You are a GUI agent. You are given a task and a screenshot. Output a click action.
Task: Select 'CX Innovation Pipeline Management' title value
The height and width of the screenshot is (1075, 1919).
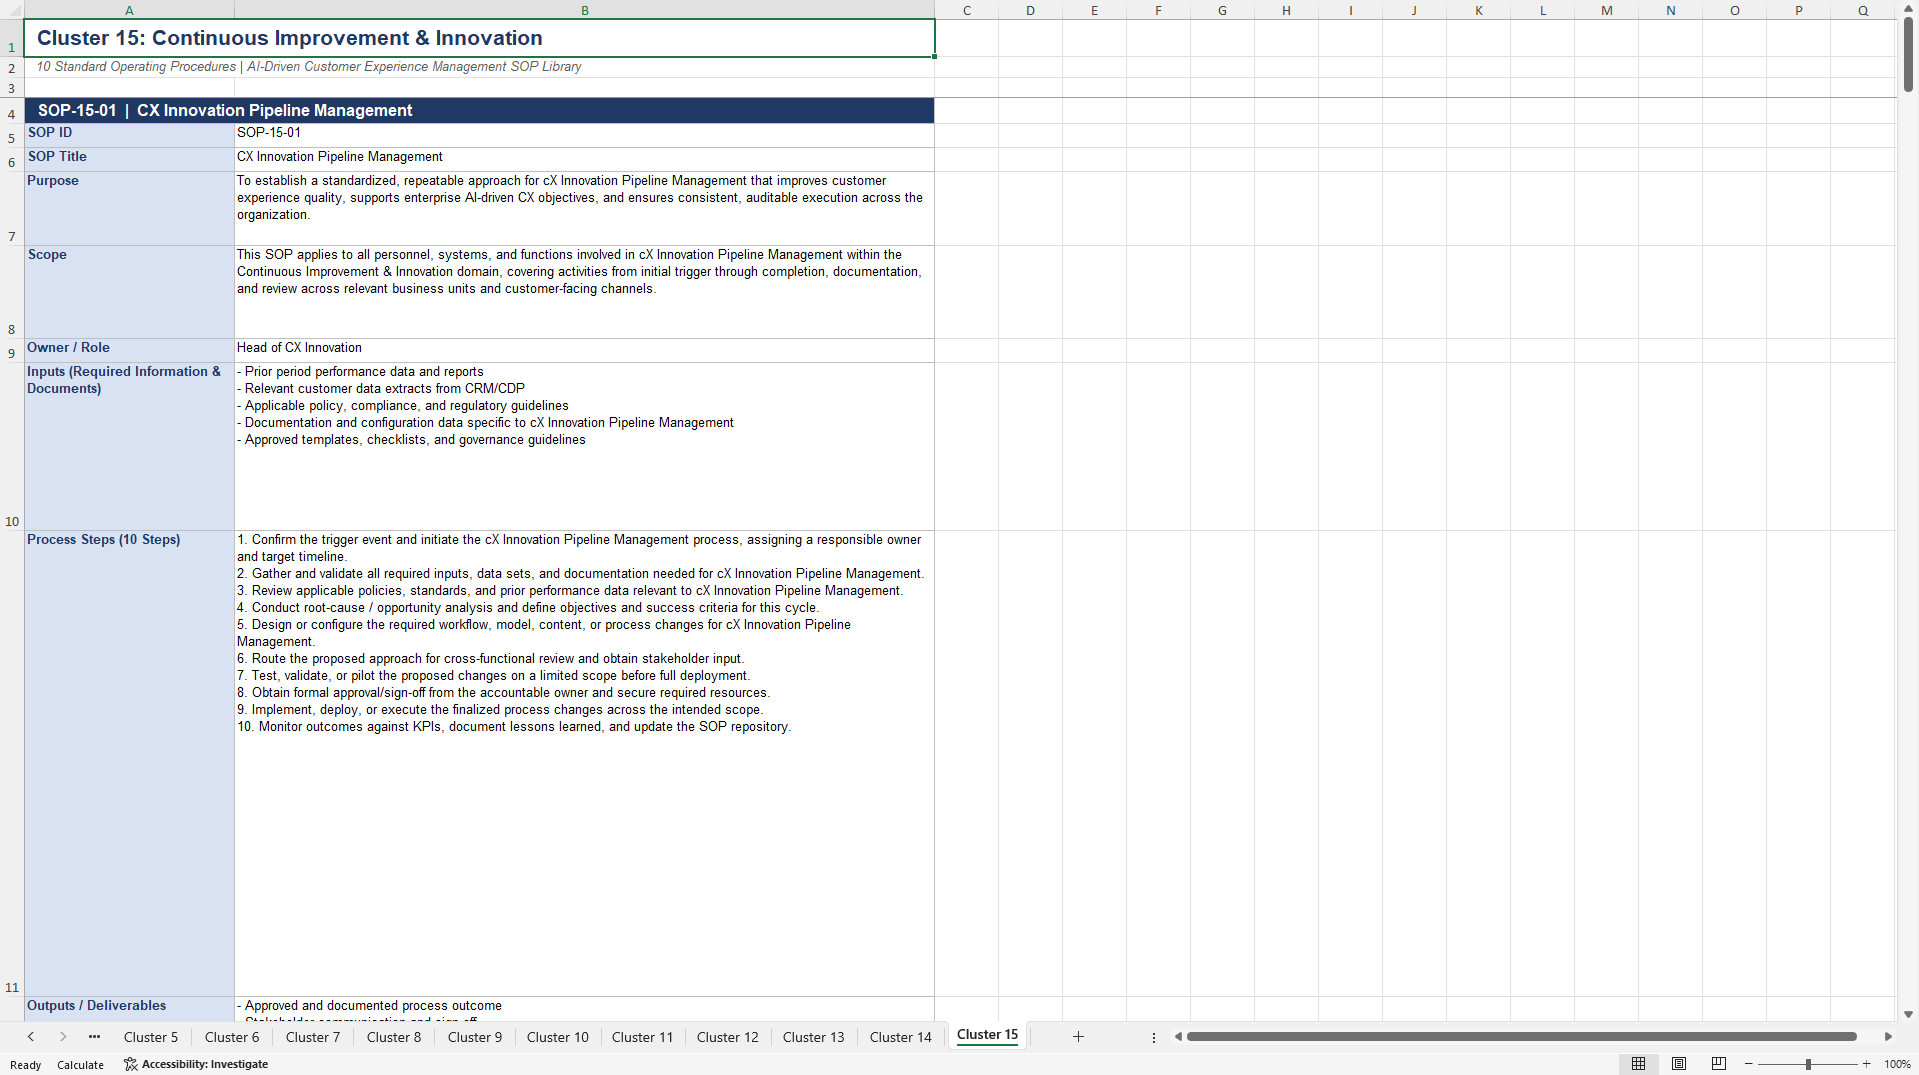pyautogui.click(x=584, y=159)
